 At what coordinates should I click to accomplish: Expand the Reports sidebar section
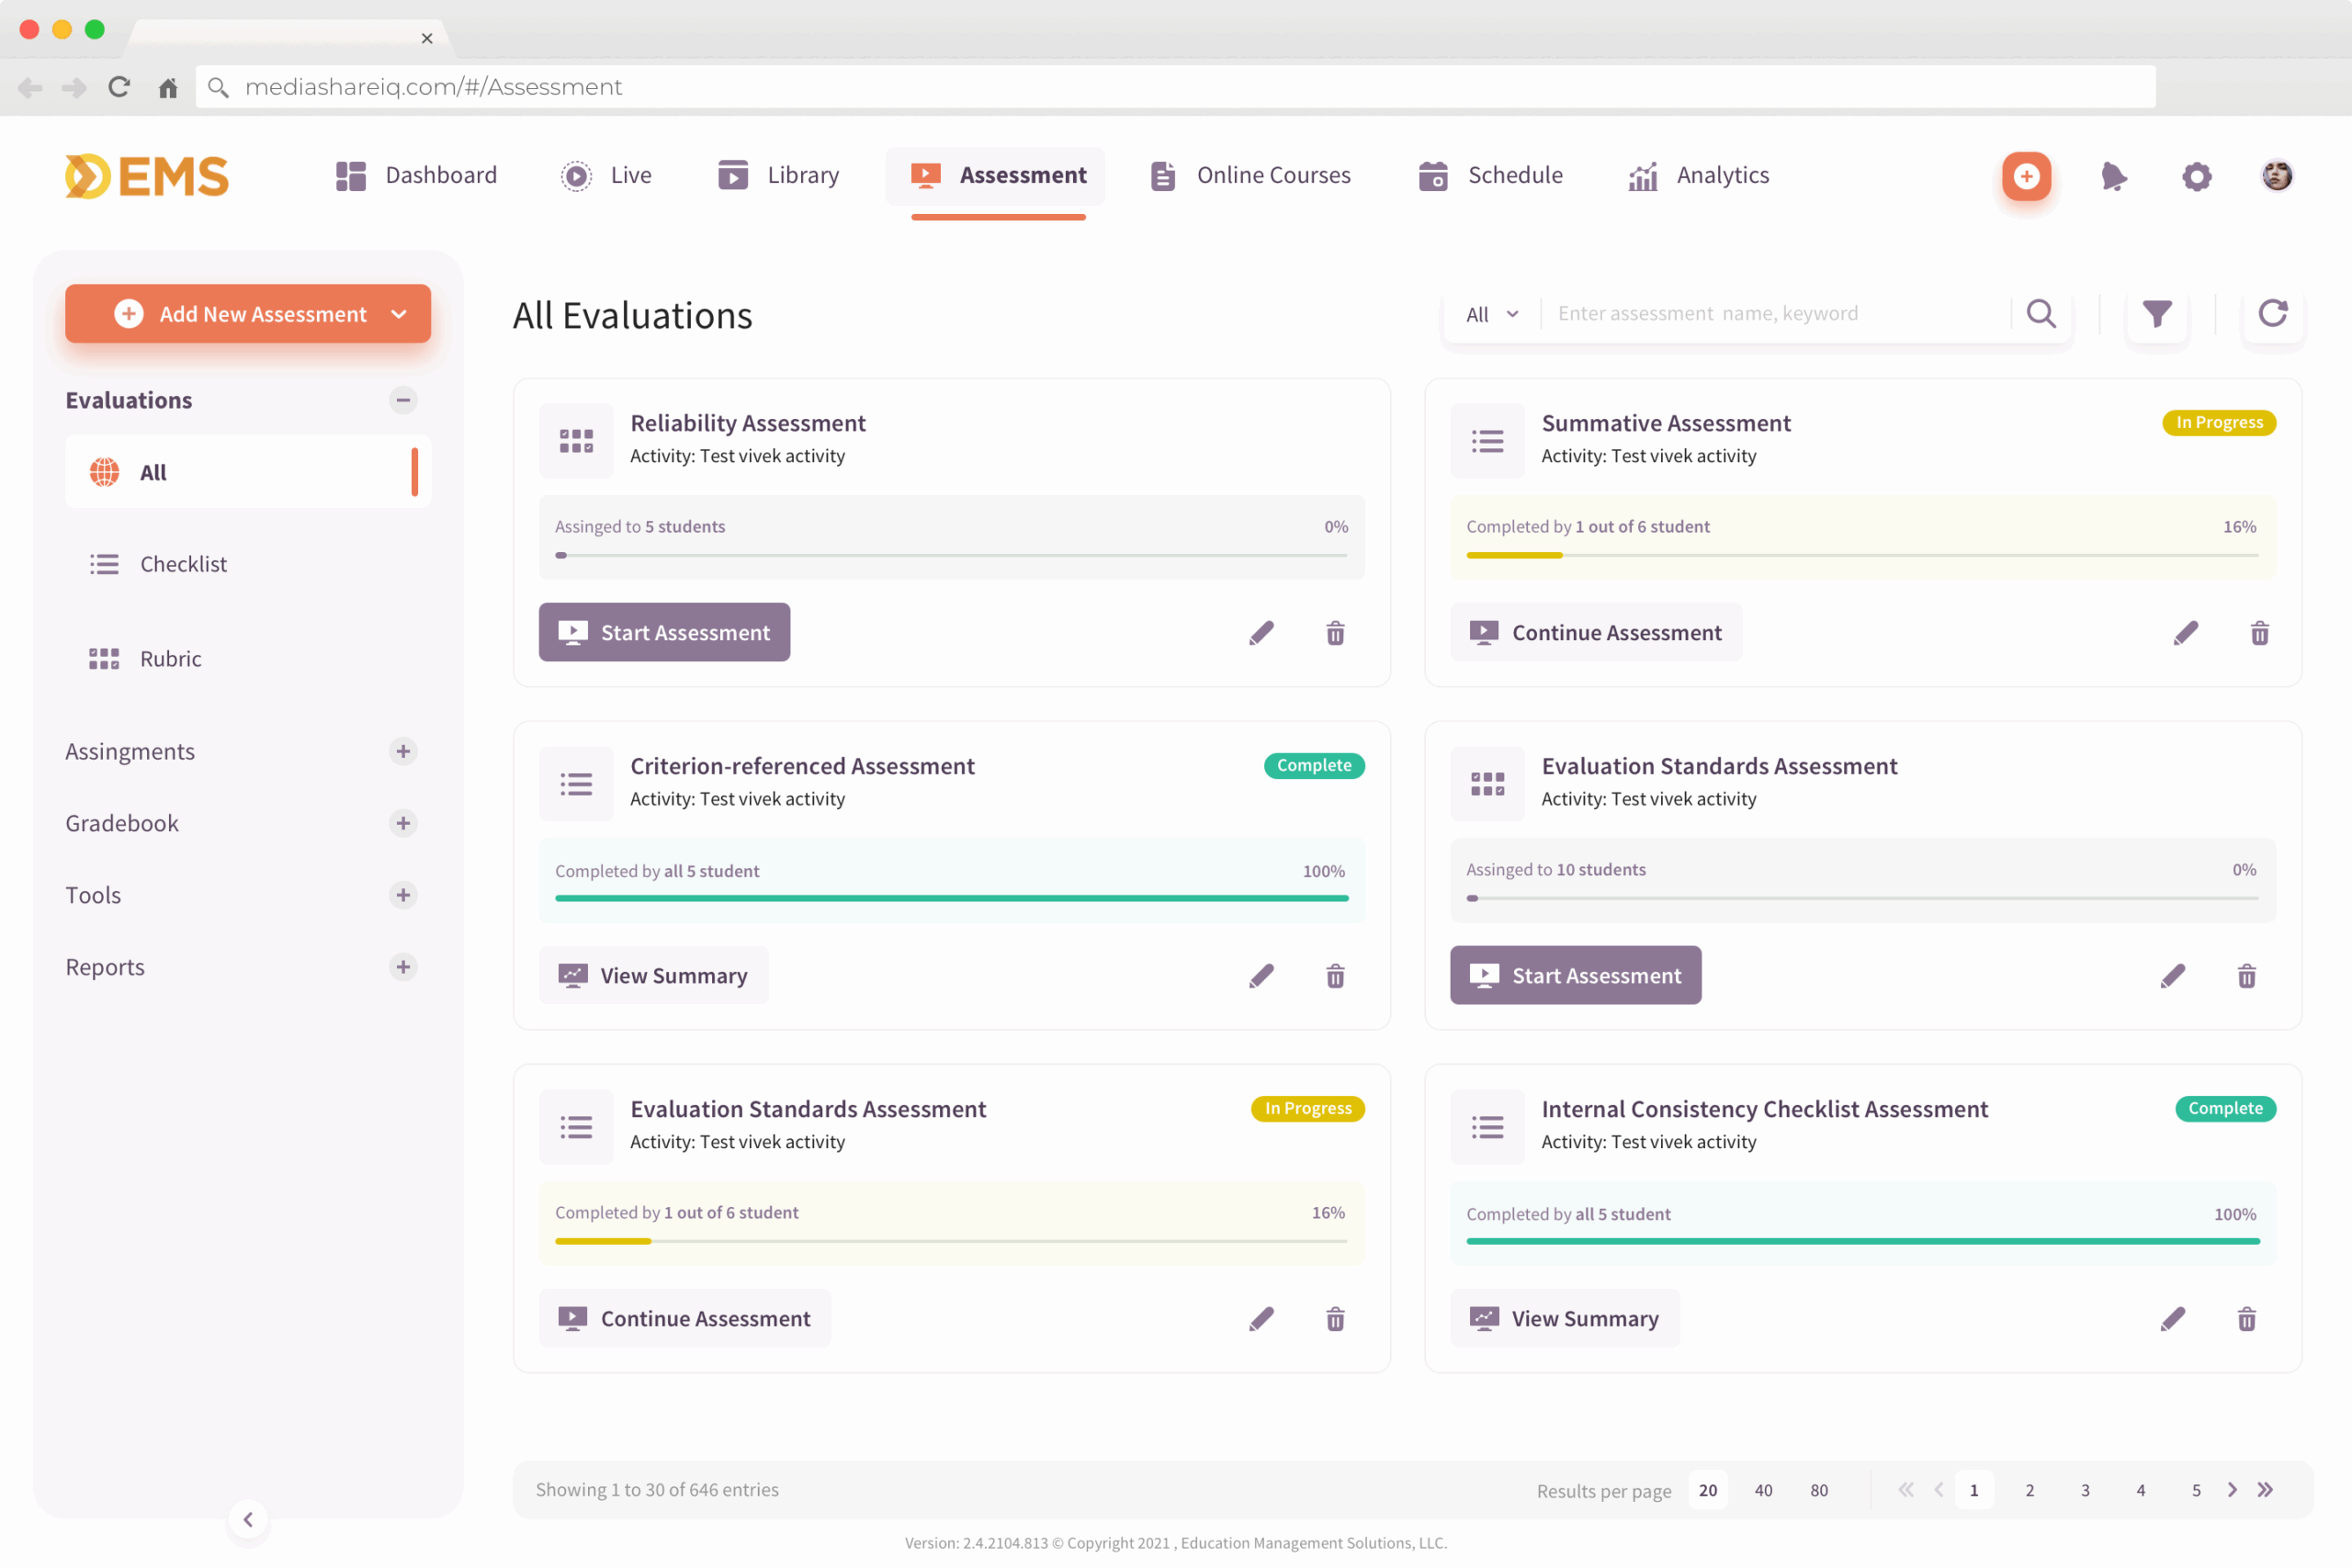click(403, 967)
